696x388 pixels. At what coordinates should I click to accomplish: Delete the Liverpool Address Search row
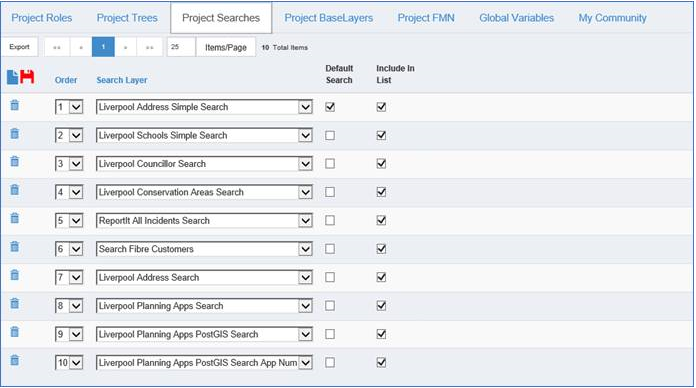(15, 275)
